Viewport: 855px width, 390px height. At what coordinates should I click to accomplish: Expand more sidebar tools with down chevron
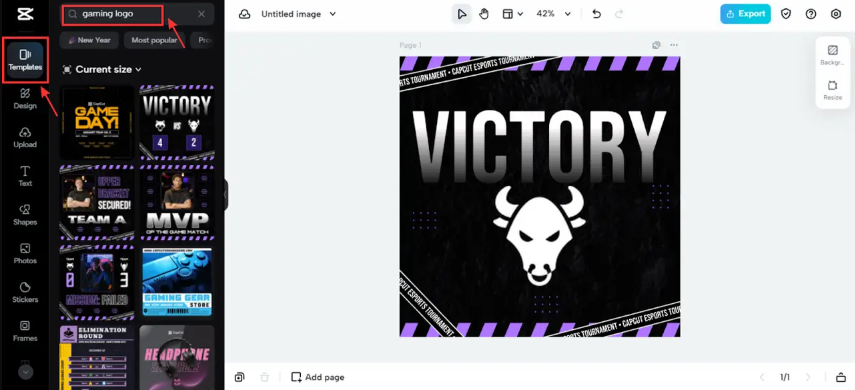pyautogui.click(x=26, y=372)
